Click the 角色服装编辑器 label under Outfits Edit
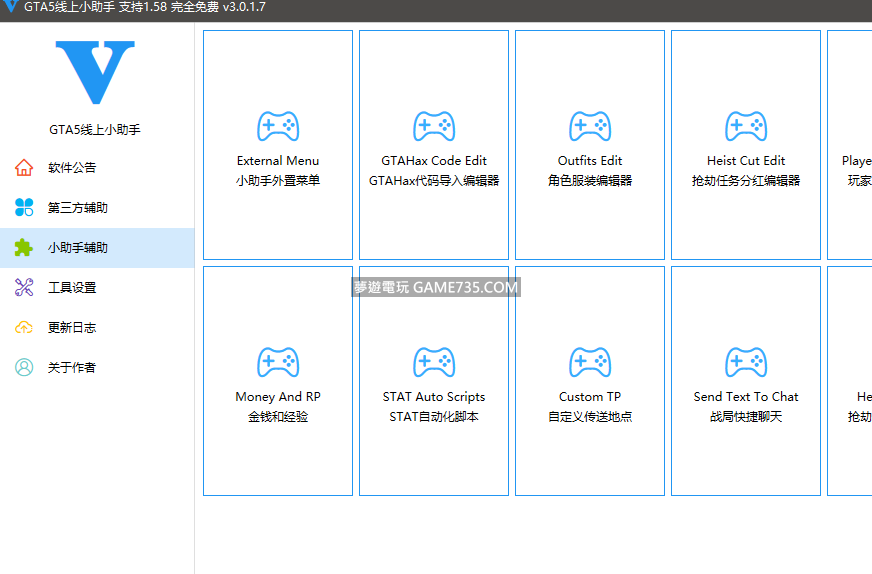 click(590, 181)
